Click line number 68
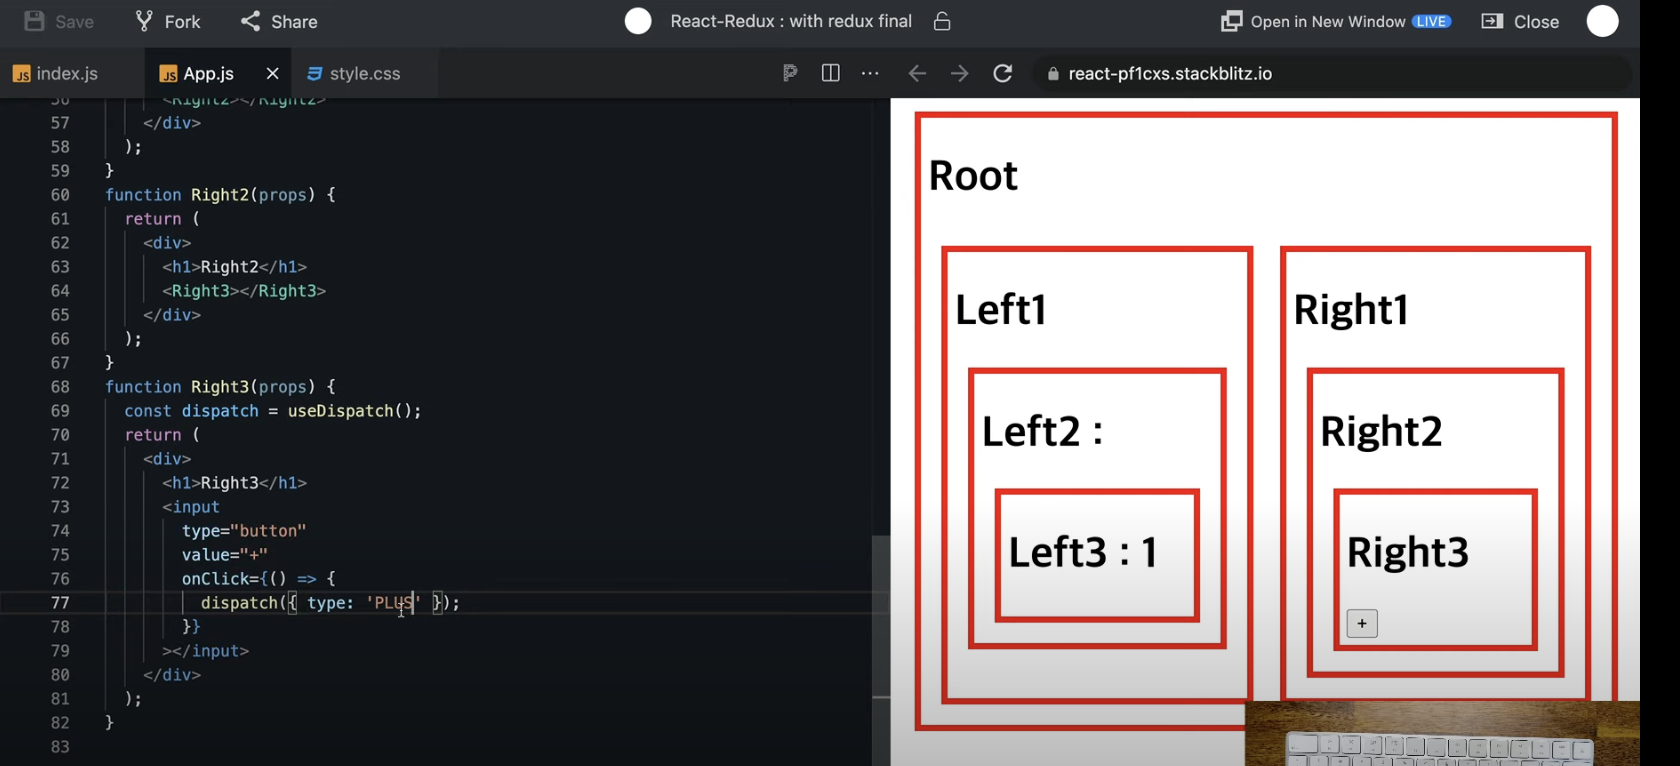 click(60, 387)
